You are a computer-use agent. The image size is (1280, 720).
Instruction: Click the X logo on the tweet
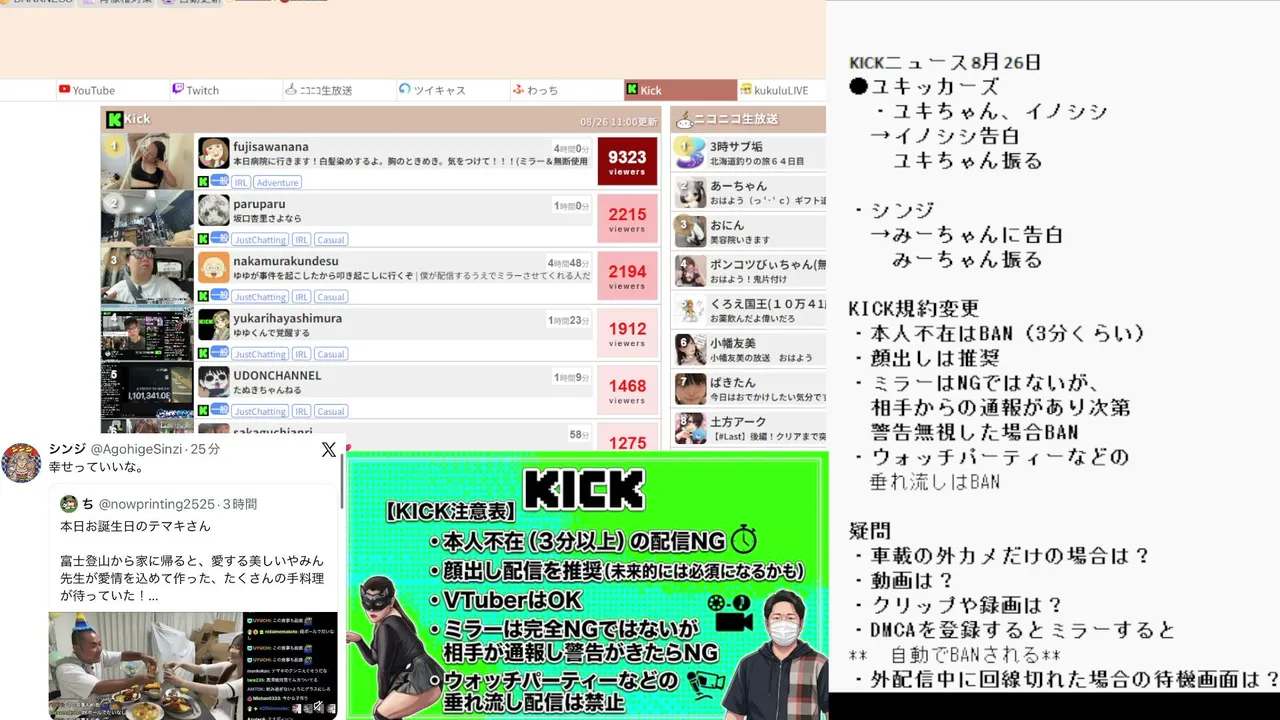click(329, 450)
